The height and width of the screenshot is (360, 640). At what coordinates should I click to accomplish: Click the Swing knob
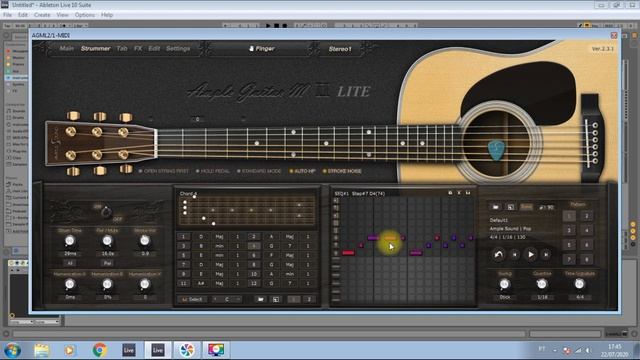tap(504, 284)
